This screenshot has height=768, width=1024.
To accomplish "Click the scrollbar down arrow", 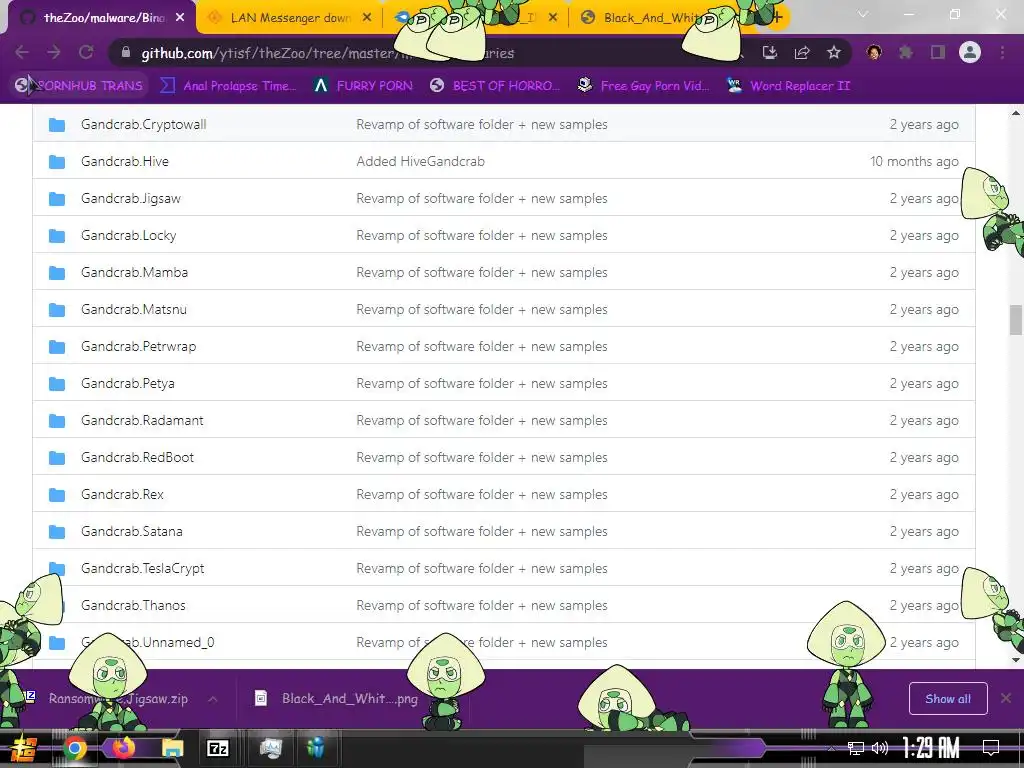I will click(x=1016, y=660).
